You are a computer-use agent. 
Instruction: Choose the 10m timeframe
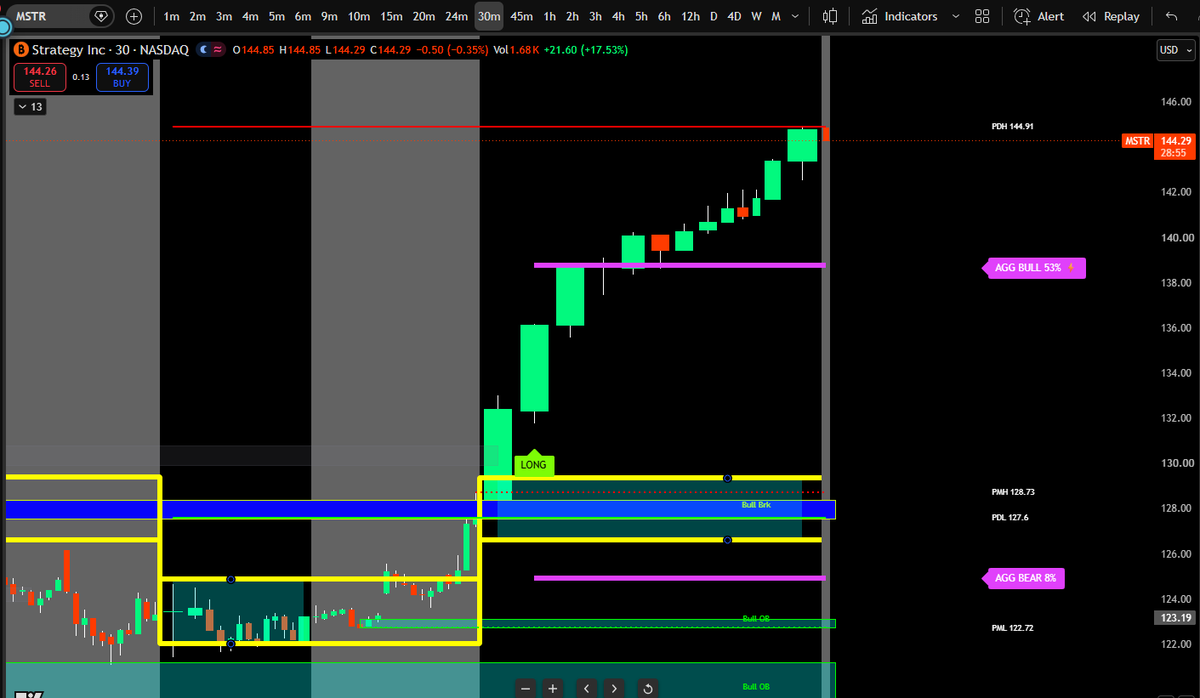pos(359,17)
